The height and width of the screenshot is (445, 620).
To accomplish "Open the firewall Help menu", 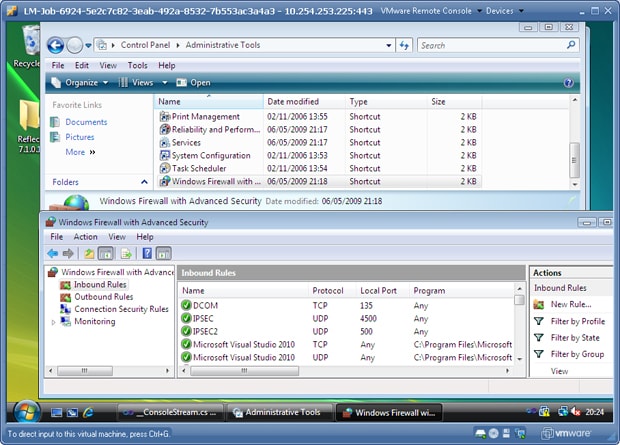I will [145, 237].
